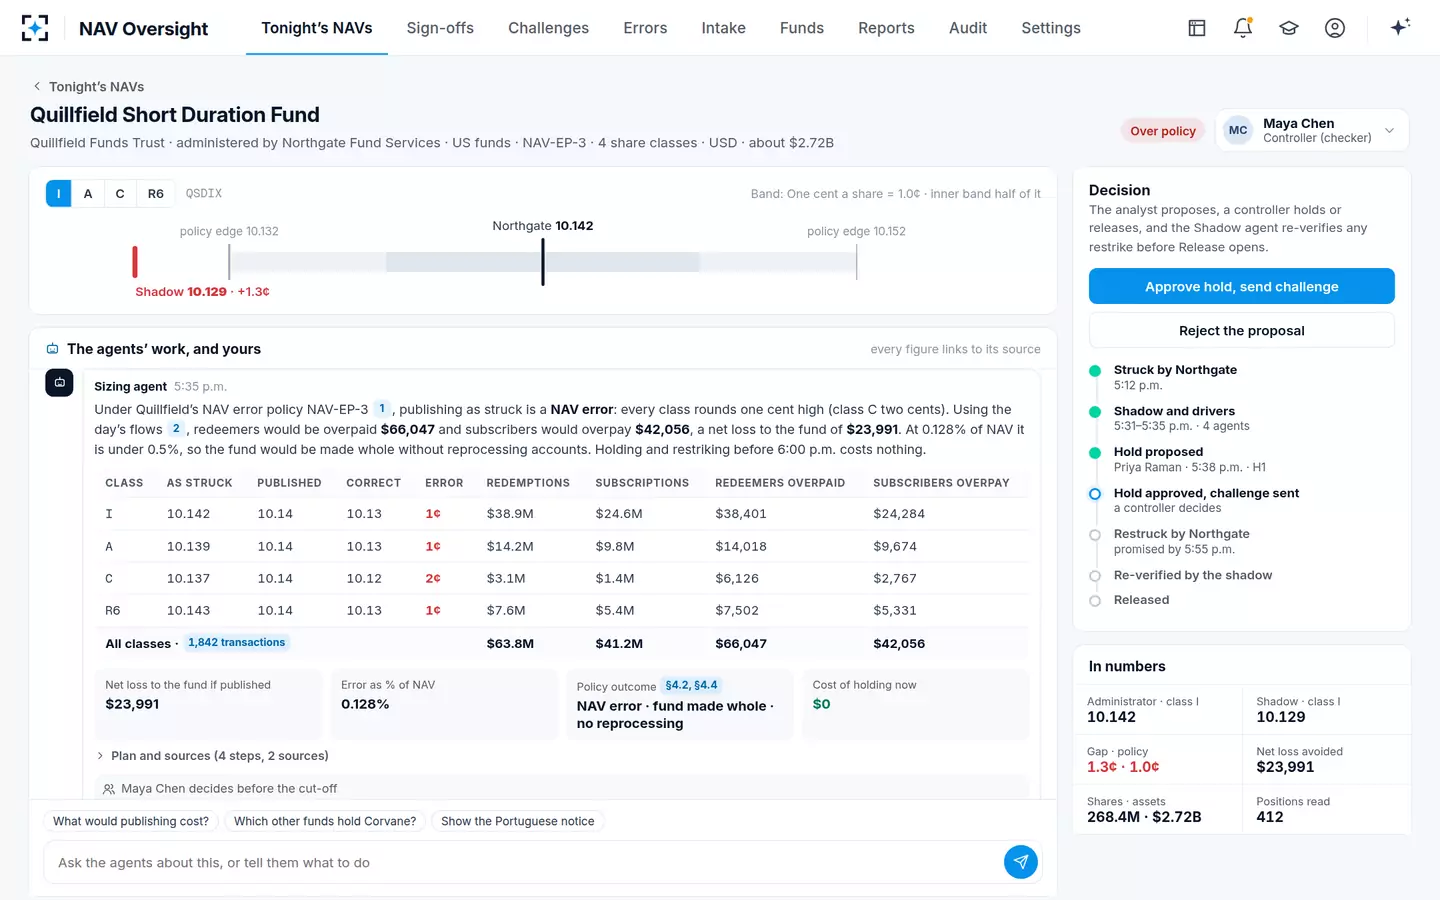Select share class I
The width and height of the screenshot is (1440, 900).
[59, 194]
